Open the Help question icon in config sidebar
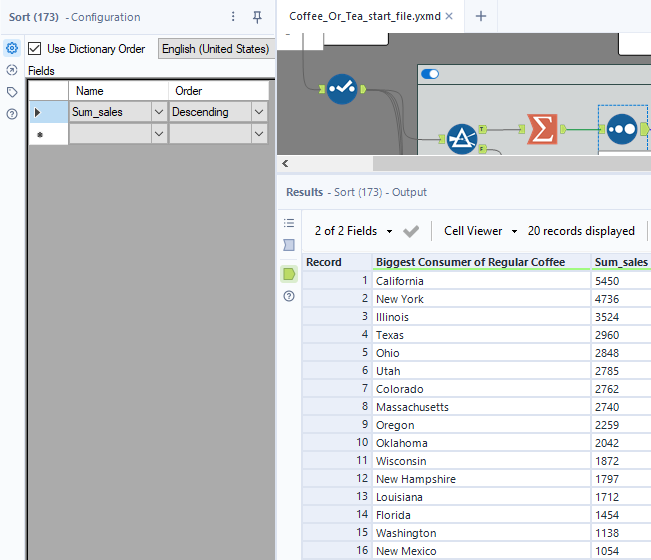651x560 pixels. pyautogui.click(x=12, y=114)
